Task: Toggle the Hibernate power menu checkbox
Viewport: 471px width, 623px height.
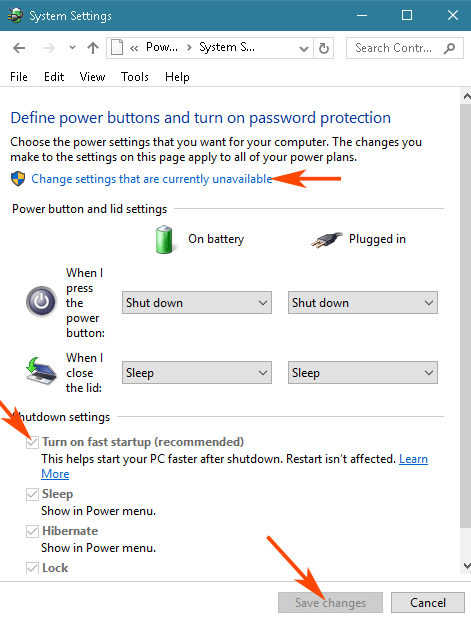Action: pos(32,531)
